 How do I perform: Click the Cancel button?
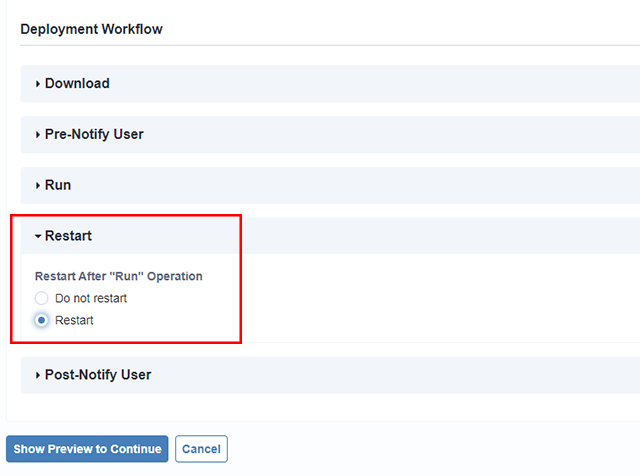(x=201, y=449)
